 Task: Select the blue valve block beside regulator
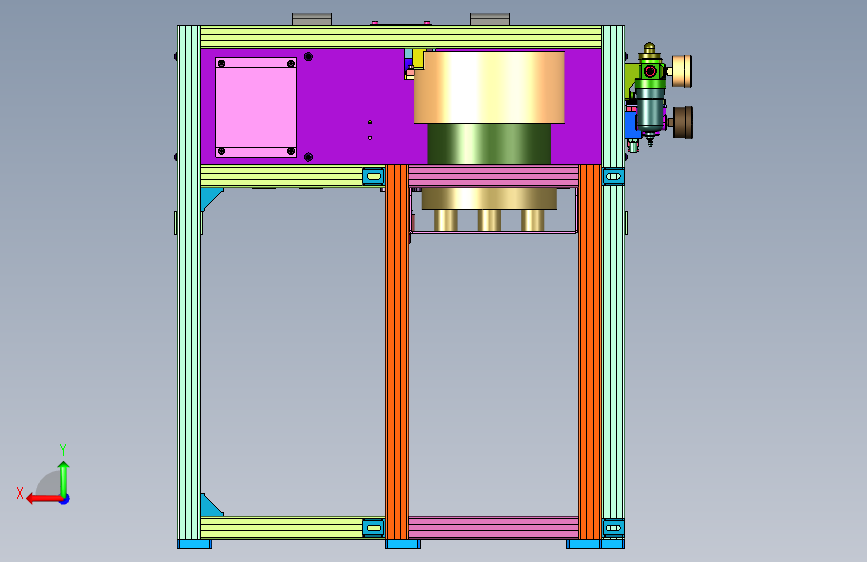(x=633, y=126)
